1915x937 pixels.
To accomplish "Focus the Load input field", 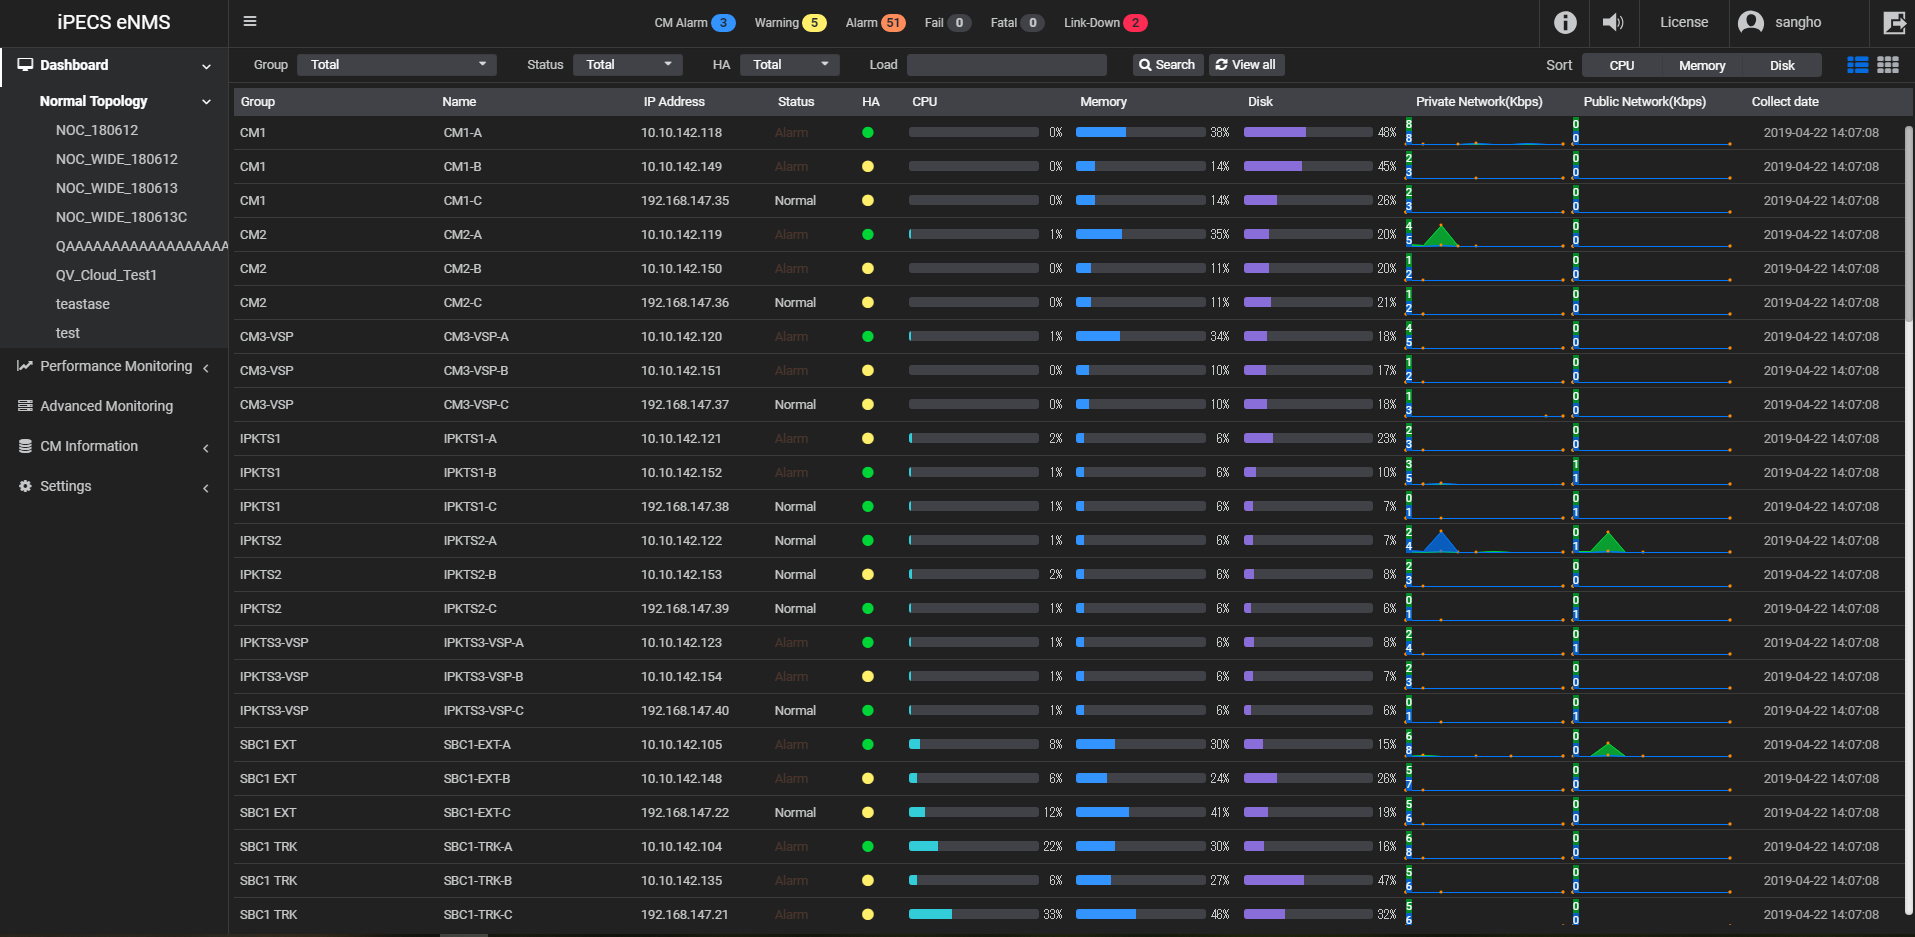I will click(1007, 65).
